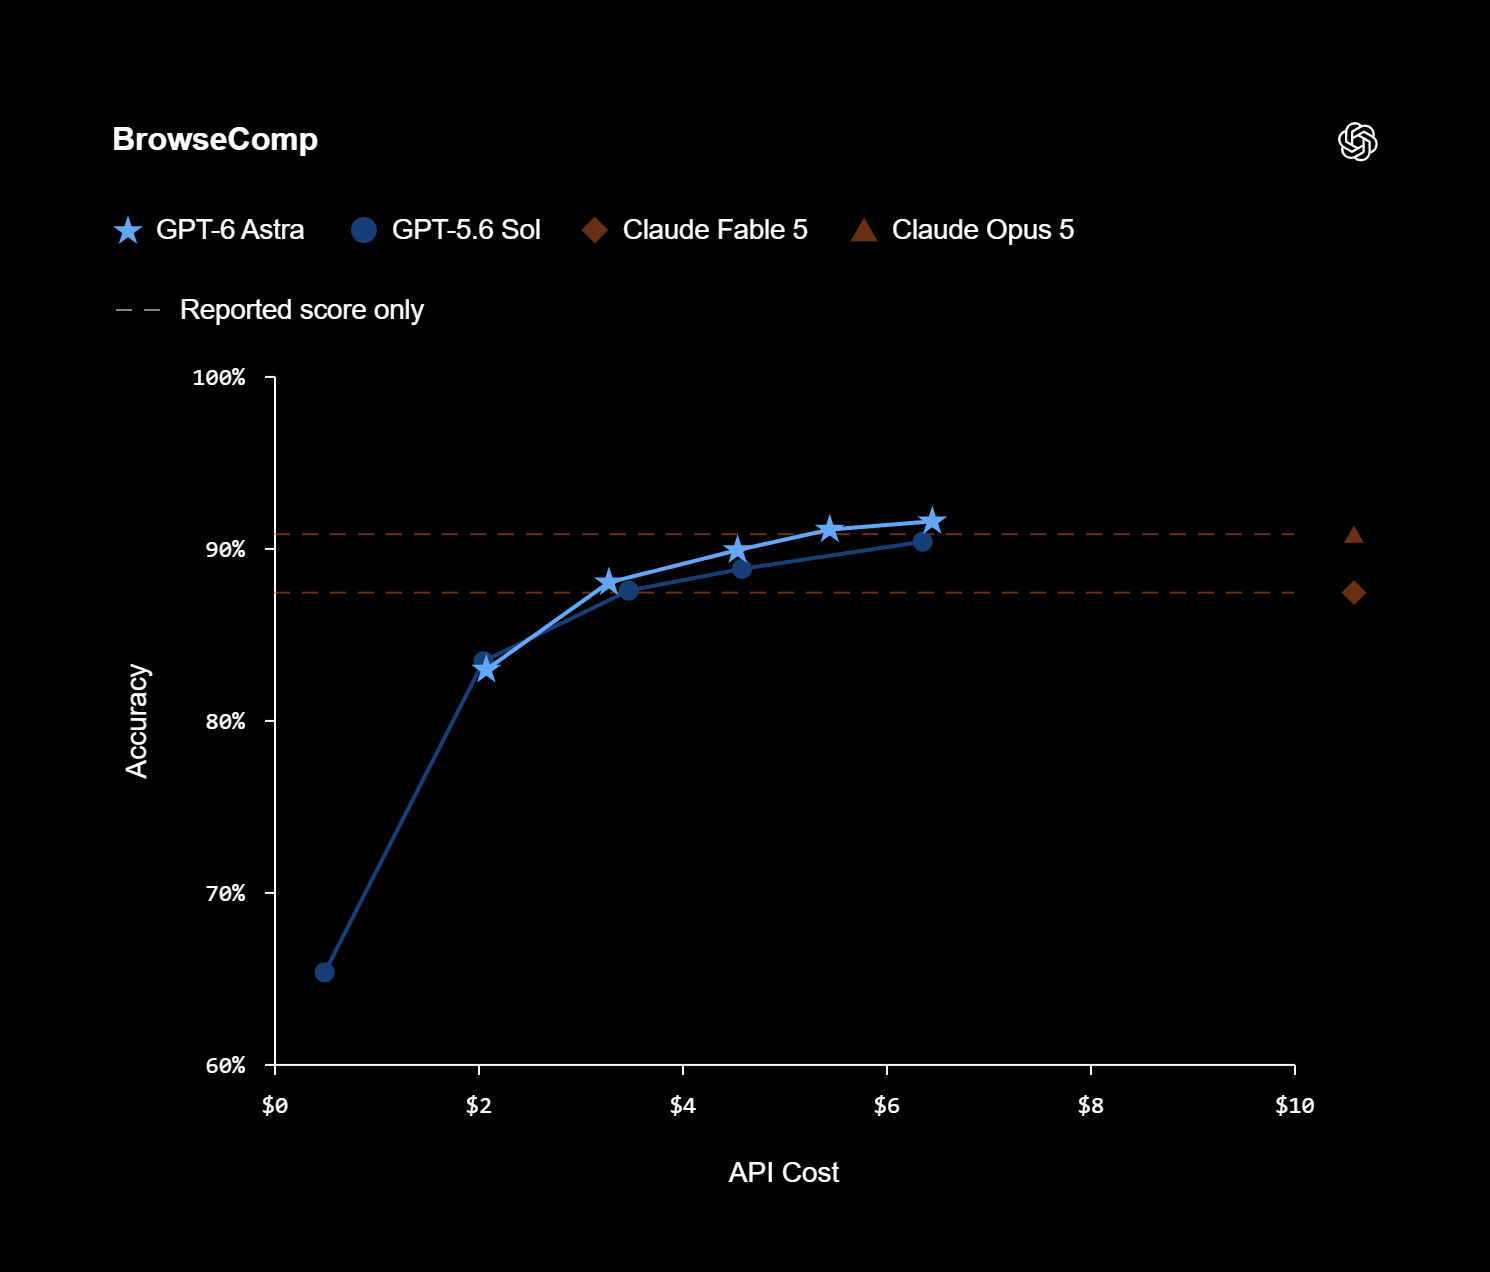Click the OpenAI logo in the corner
The height and width of the screenshot is (1272, 1490).
tap(1357, 142)
